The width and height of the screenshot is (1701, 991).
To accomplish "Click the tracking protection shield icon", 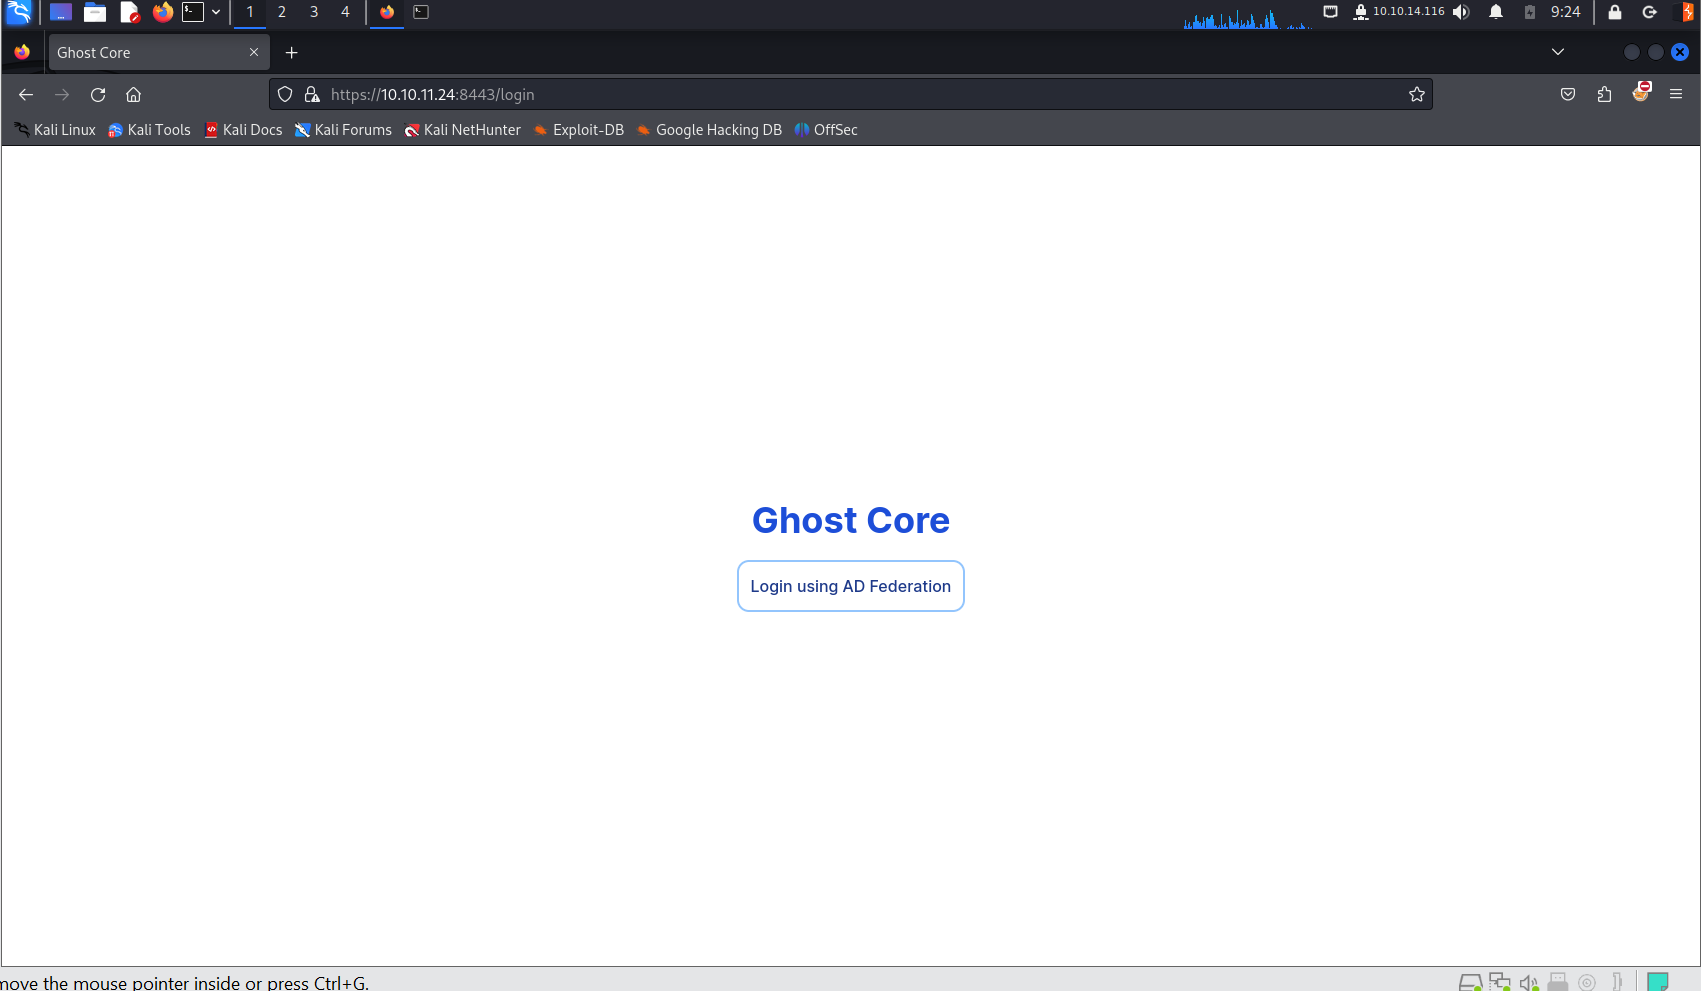I will tap(285, 94).
